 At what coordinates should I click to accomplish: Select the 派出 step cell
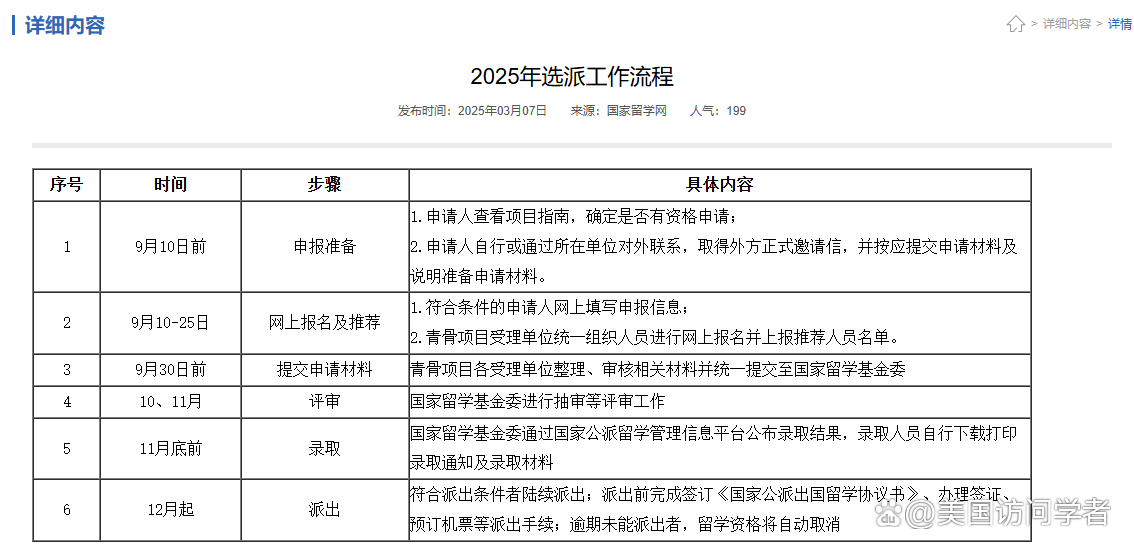325,510
